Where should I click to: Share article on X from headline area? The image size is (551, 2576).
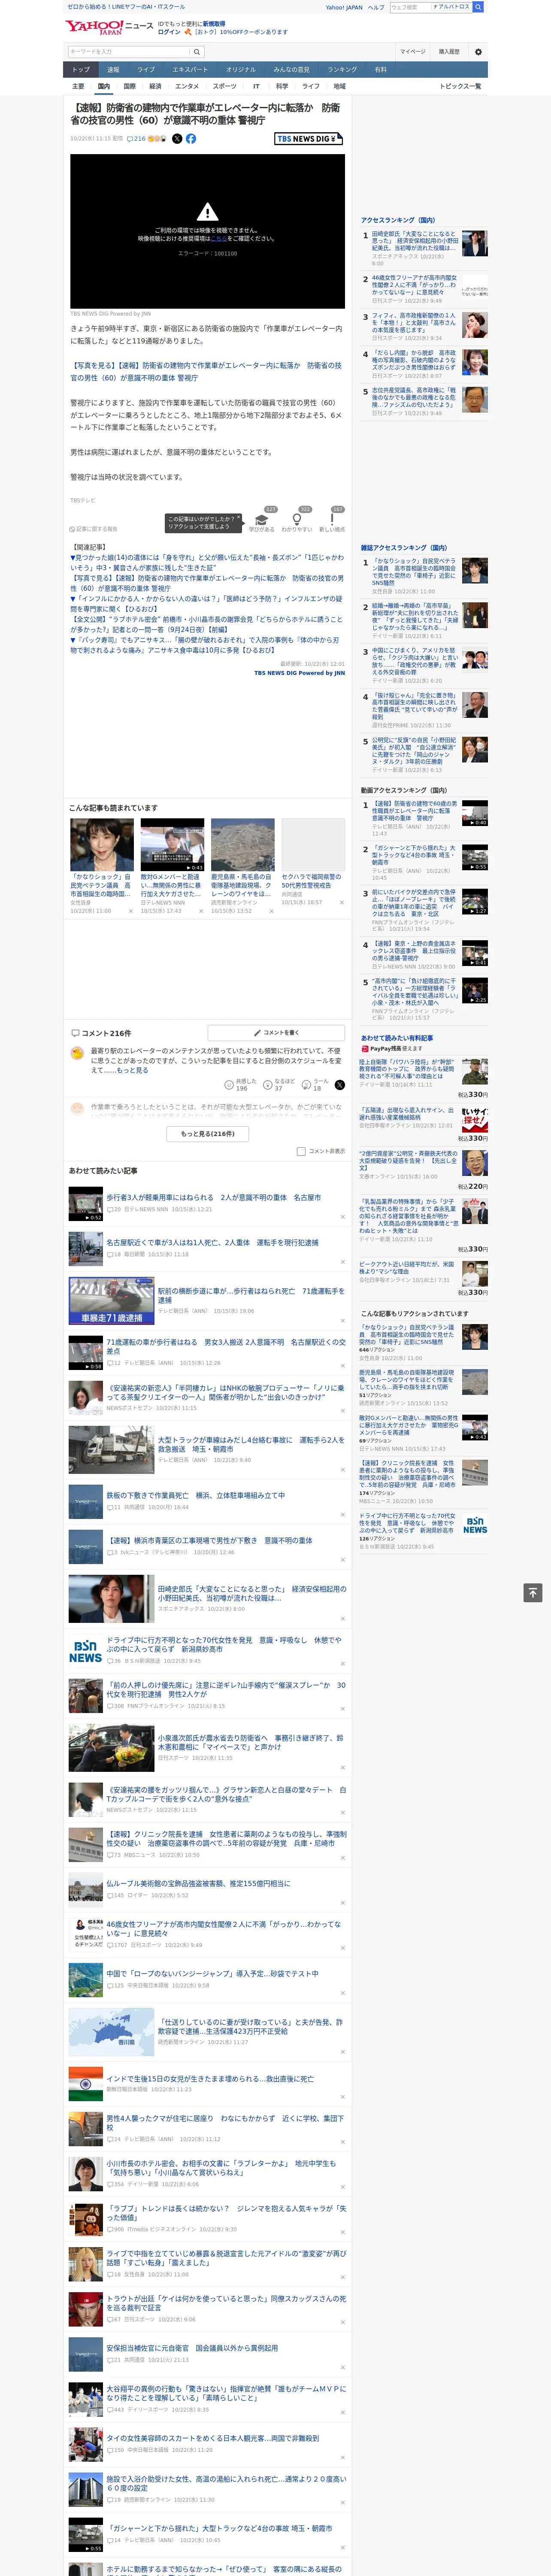pyautogui.click(x=177, y=139)
